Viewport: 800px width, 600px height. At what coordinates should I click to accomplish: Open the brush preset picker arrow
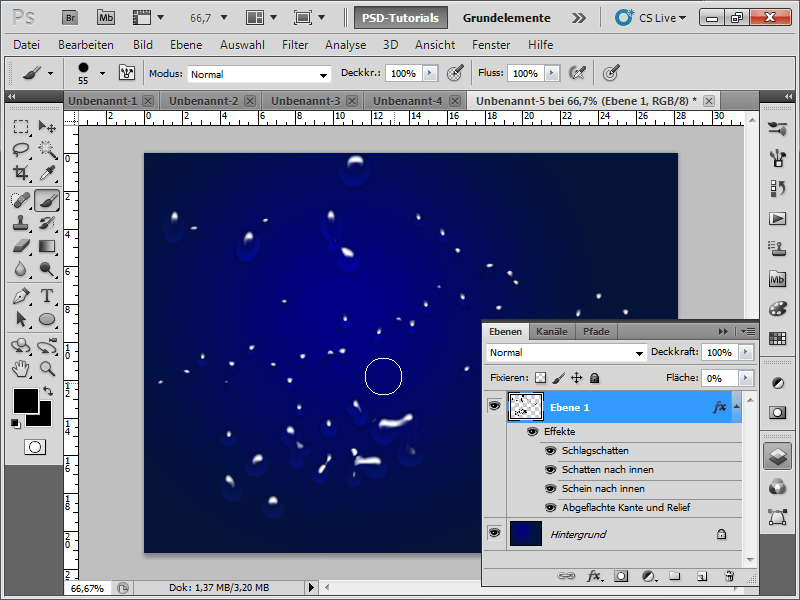point(103,73)
